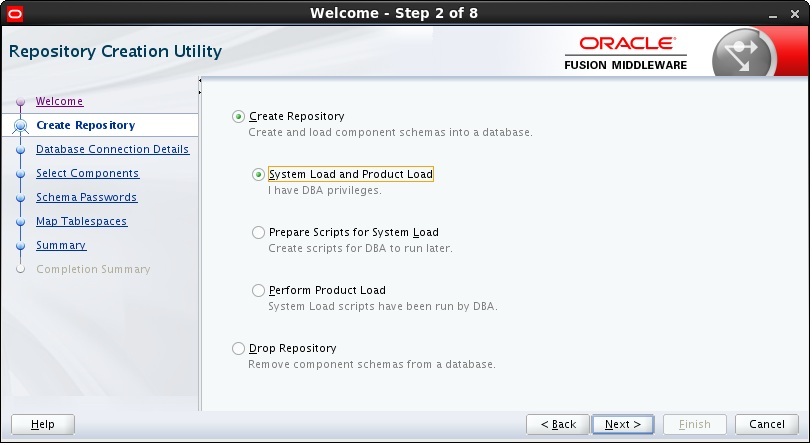Collapse the navigation pane with splitter arrow
This screenshot has height=445, width=812.
200,80
